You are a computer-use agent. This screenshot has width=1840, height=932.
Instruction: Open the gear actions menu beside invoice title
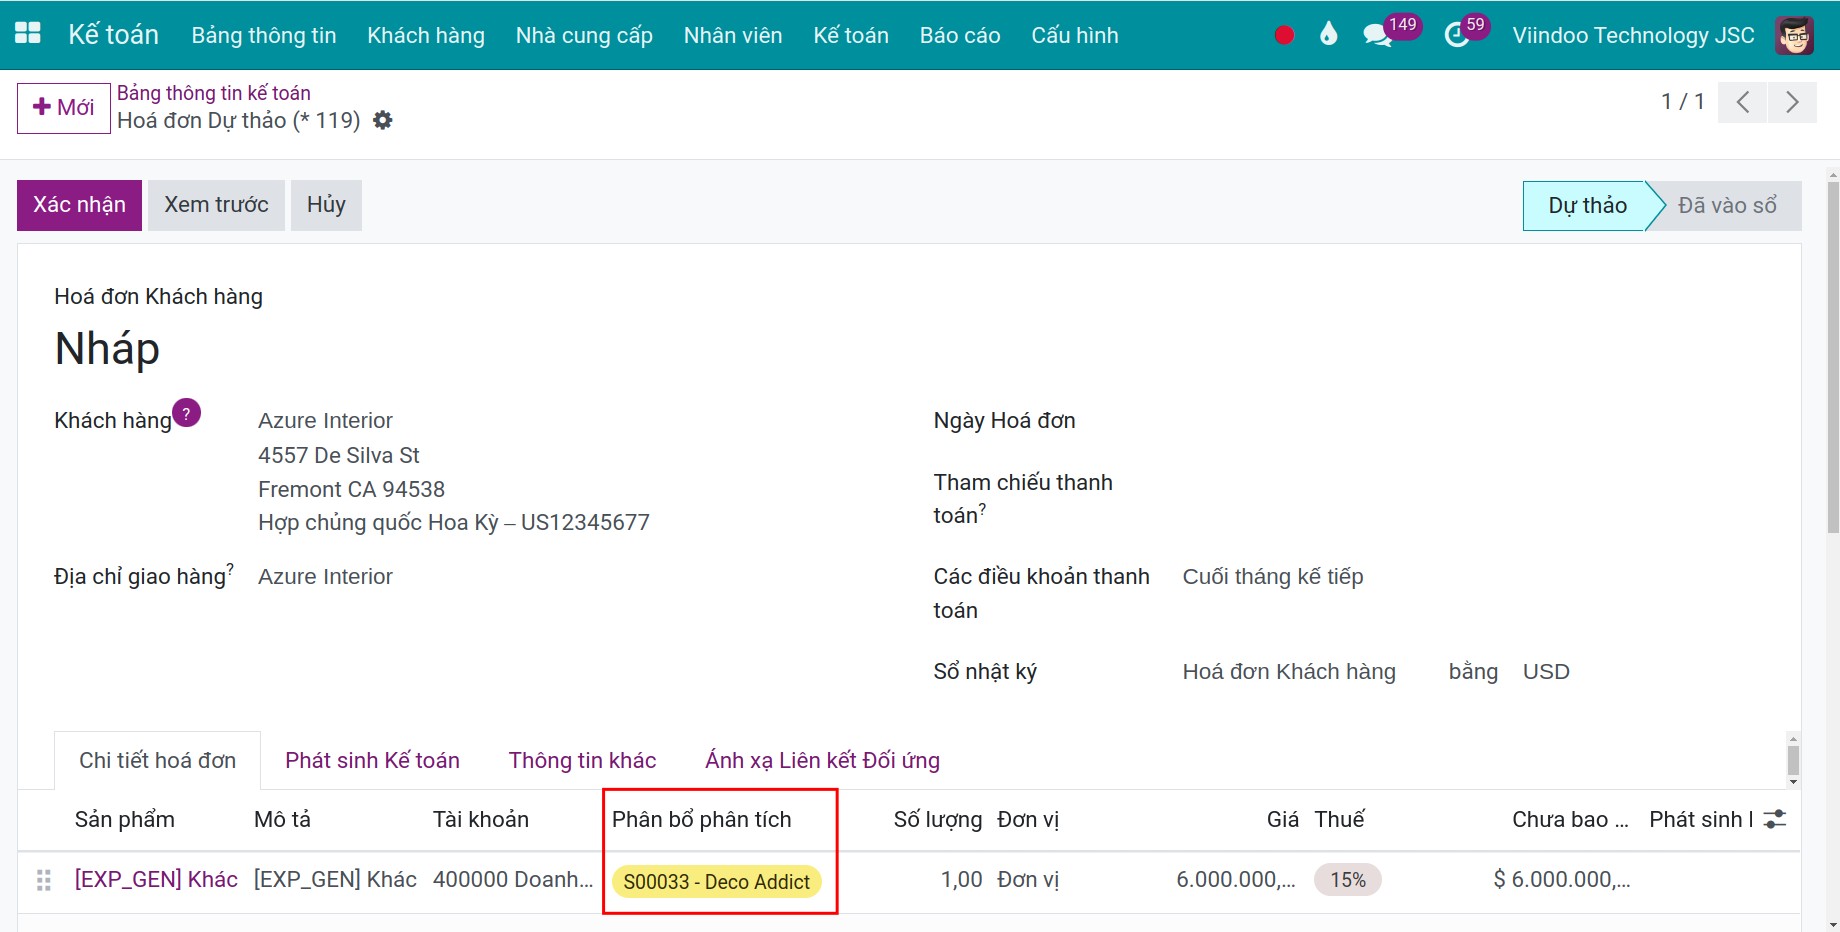[x=383, y=120]
